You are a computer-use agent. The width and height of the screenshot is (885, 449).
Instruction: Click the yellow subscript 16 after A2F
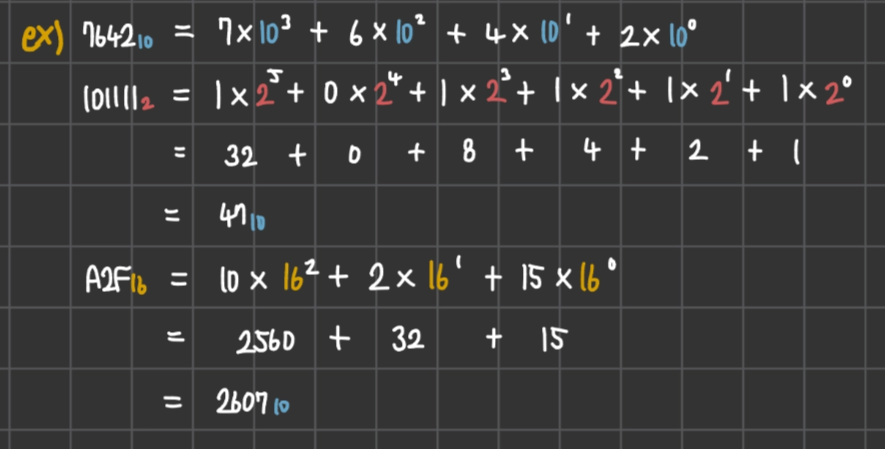pyautogui.click(x=139, y=286)
